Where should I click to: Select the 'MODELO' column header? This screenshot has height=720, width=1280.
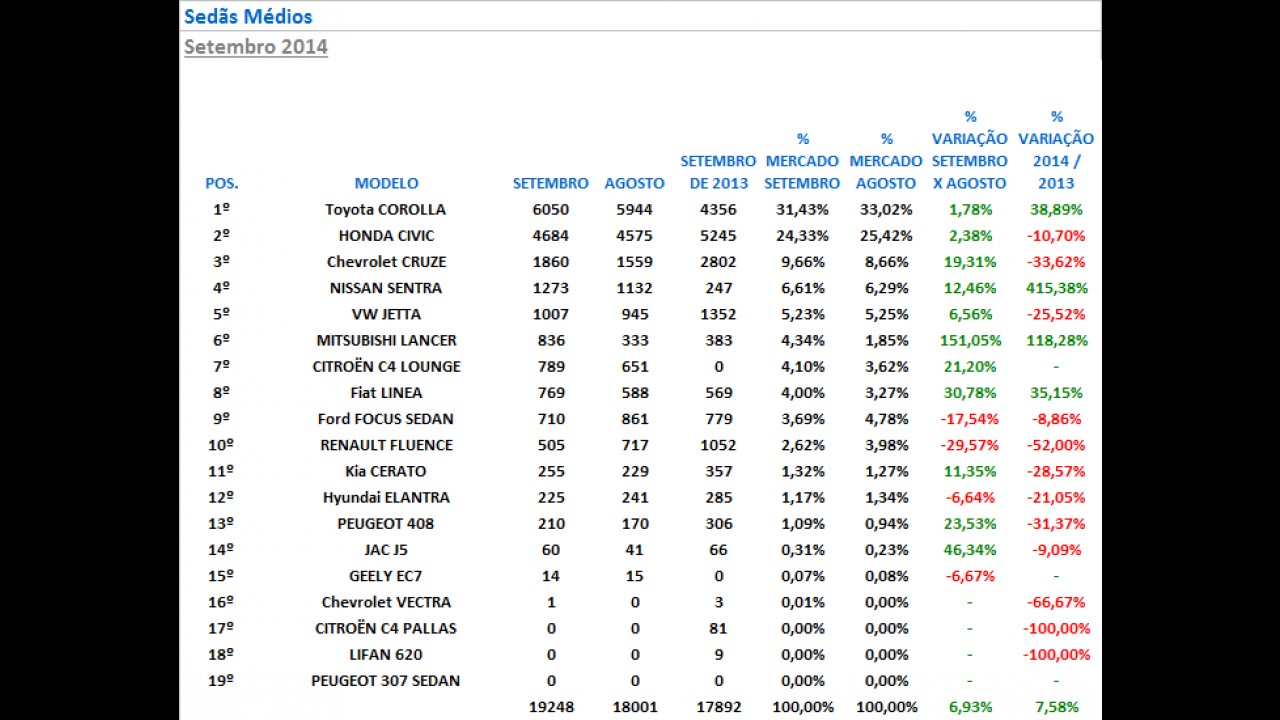pos(386,183)
